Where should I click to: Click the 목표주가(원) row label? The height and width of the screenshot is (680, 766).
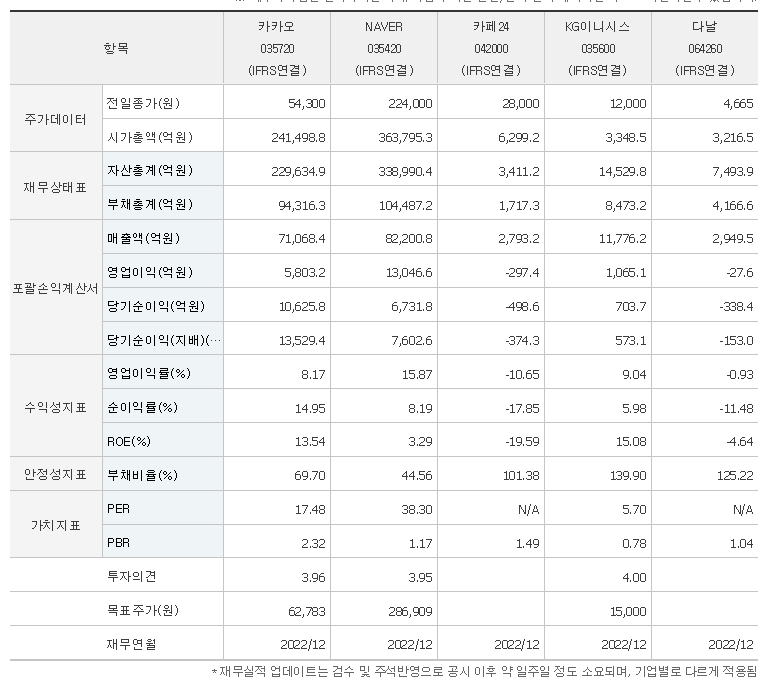click(143, 611)
